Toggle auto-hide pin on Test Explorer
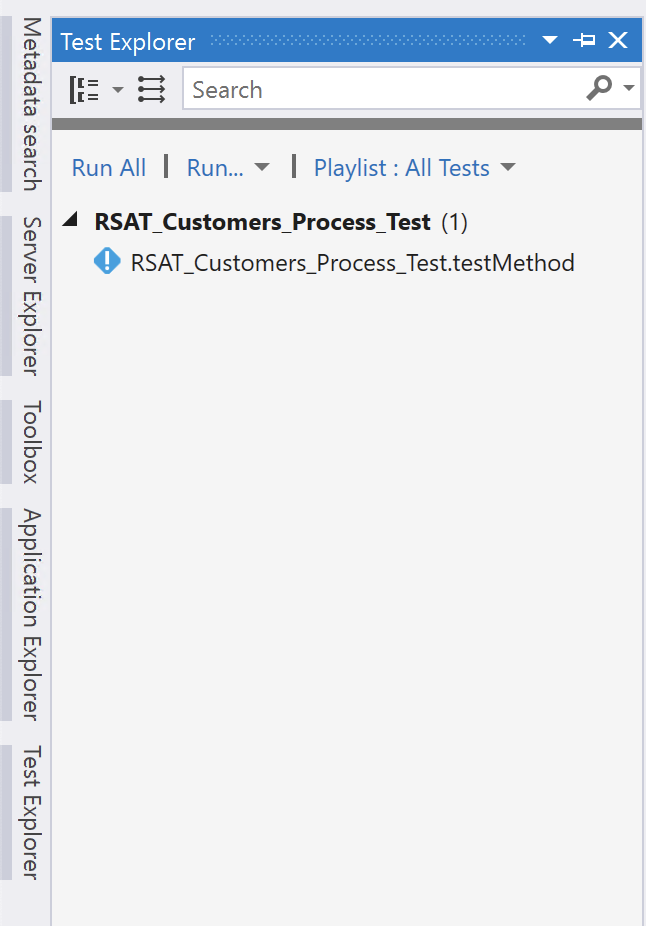The height and width of the screenshot is (926, 646). click(x=584, y=40)
